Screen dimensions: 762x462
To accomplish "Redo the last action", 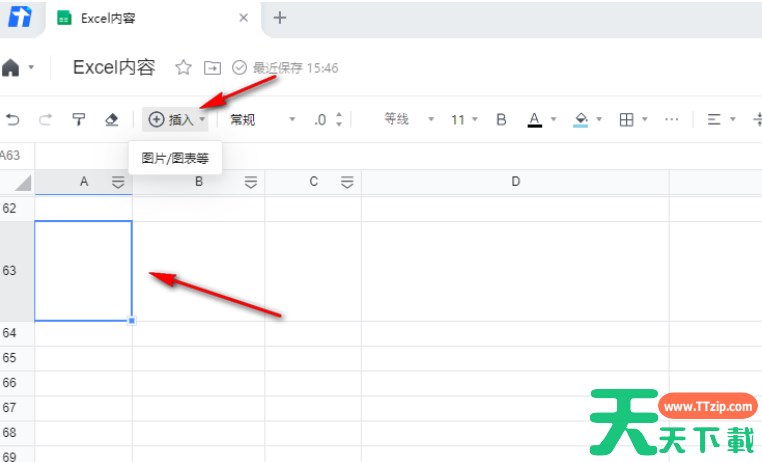I will coord(45,120).
